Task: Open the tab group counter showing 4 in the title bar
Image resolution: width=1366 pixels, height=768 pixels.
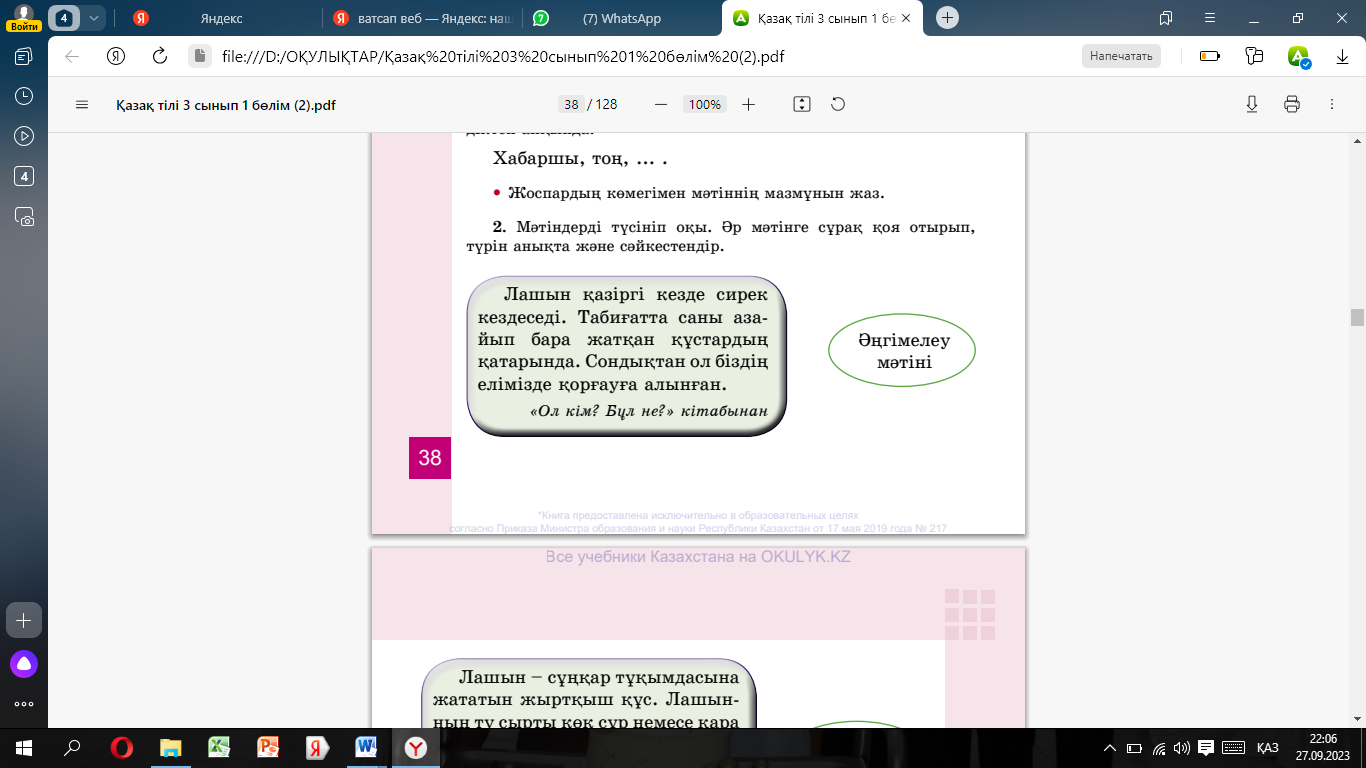Action: tap(64, 18)
